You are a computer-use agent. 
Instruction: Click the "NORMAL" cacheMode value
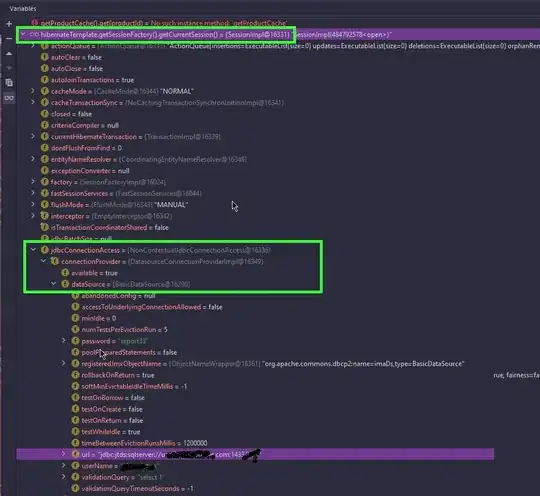point(177,91)
